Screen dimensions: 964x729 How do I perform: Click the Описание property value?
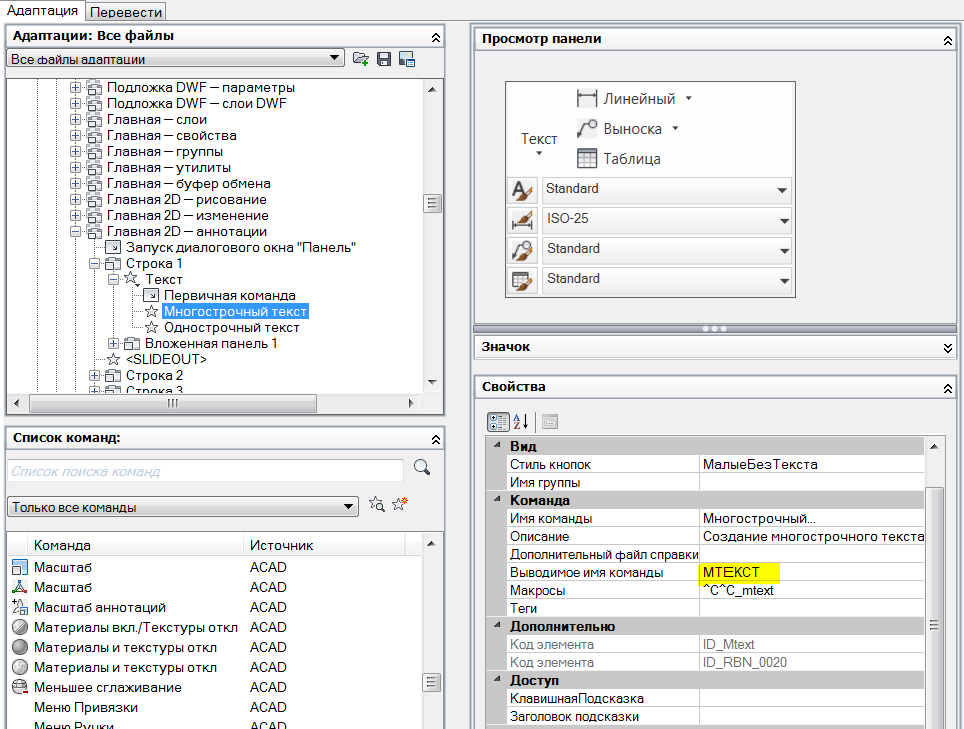(x=813, y=537)
